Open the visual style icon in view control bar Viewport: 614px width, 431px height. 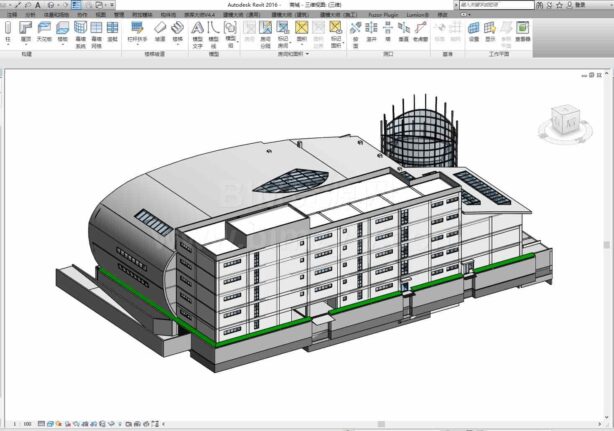50,424
